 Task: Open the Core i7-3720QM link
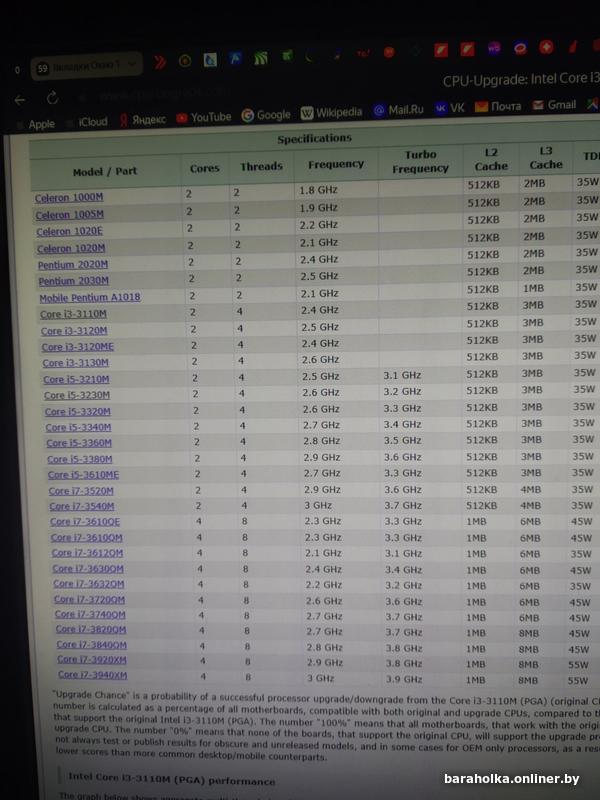(x=89, y=599)
